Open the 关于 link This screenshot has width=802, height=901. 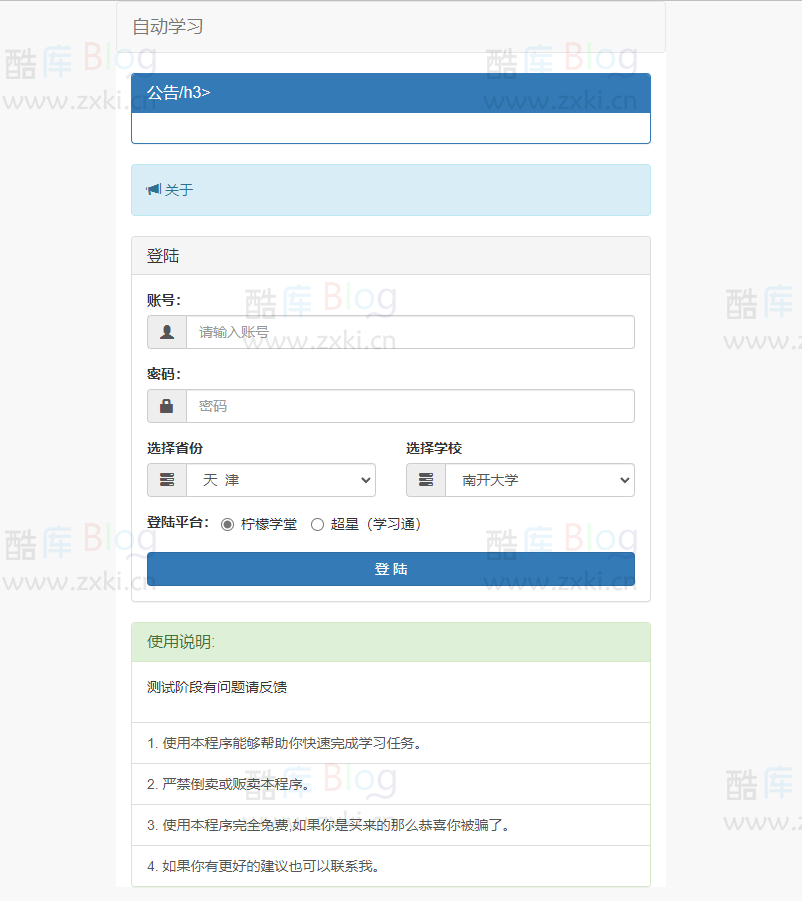(177, 188)
